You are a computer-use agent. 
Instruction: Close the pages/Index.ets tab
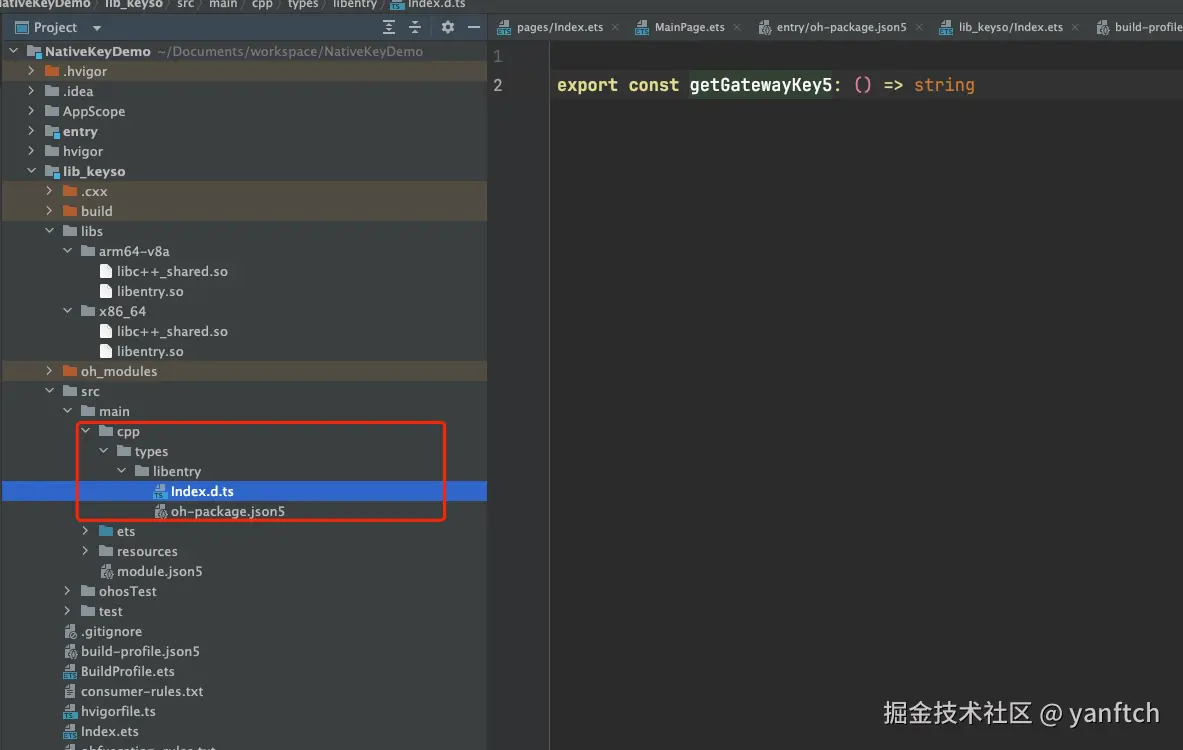pos(616,27)
